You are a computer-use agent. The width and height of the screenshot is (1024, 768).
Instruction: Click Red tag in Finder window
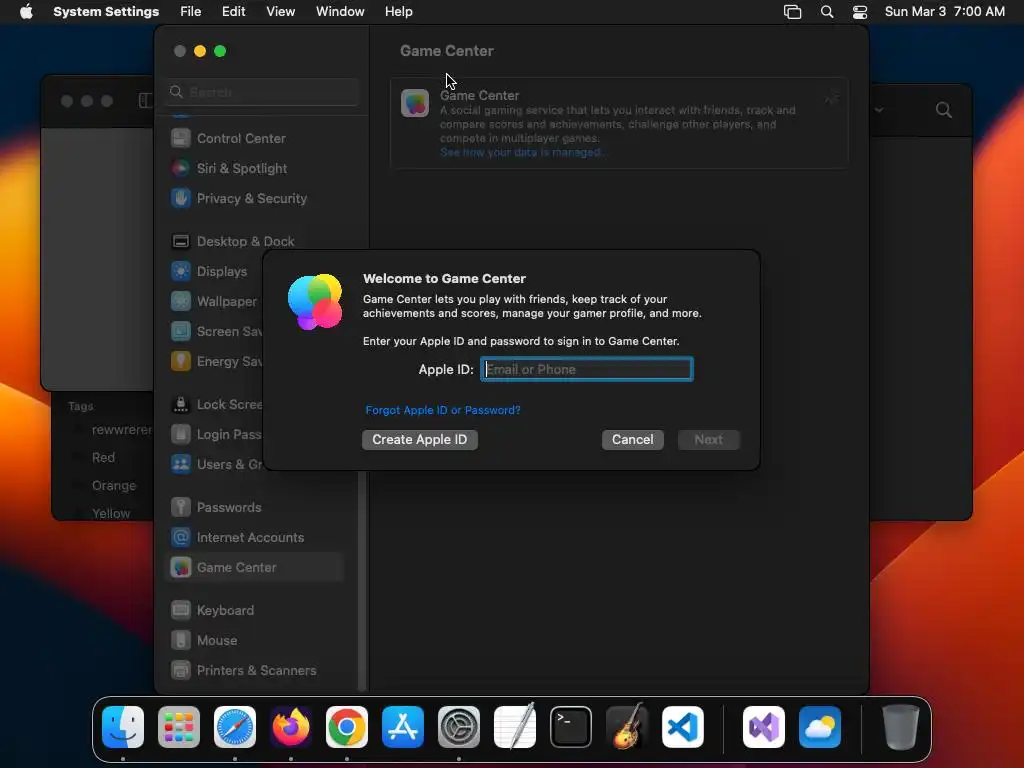(103, 458)
